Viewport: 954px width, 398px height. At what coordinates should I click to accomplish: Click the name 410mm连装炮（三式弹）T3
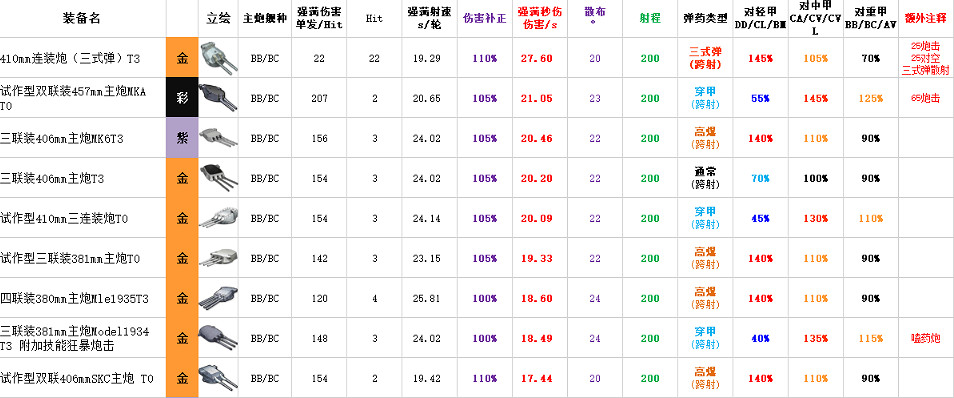70,58
